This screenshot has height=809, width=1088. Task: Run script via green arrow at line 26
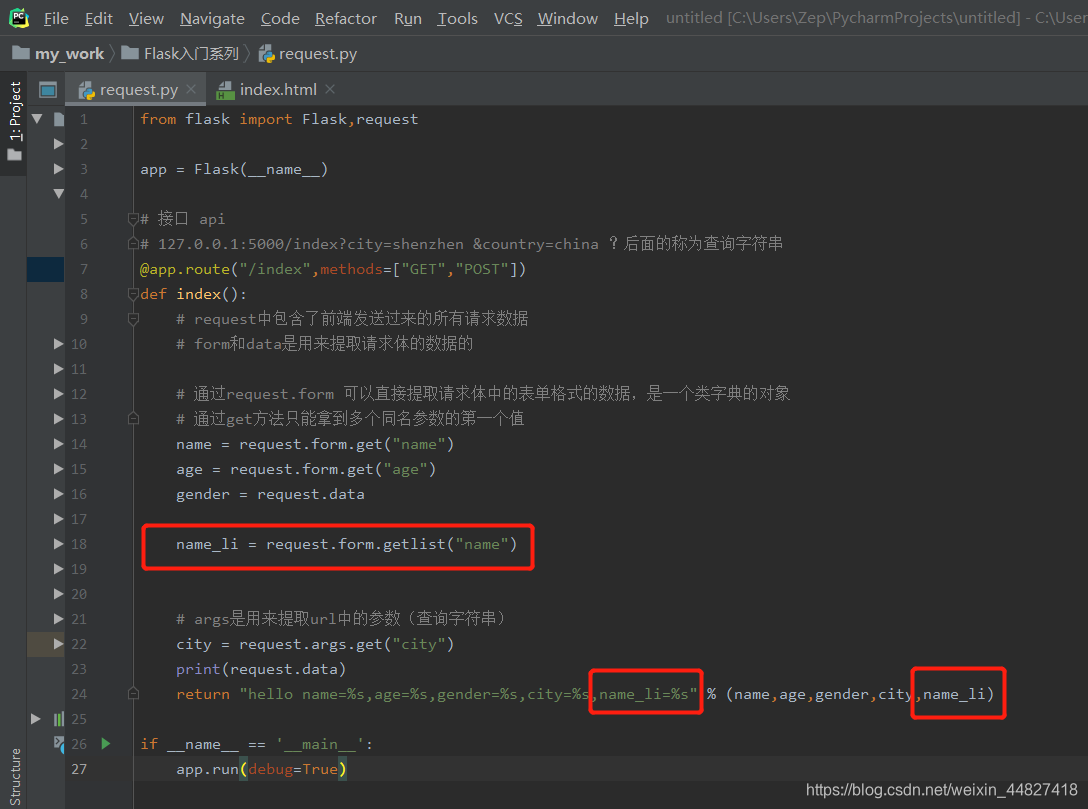click(106, 743)
